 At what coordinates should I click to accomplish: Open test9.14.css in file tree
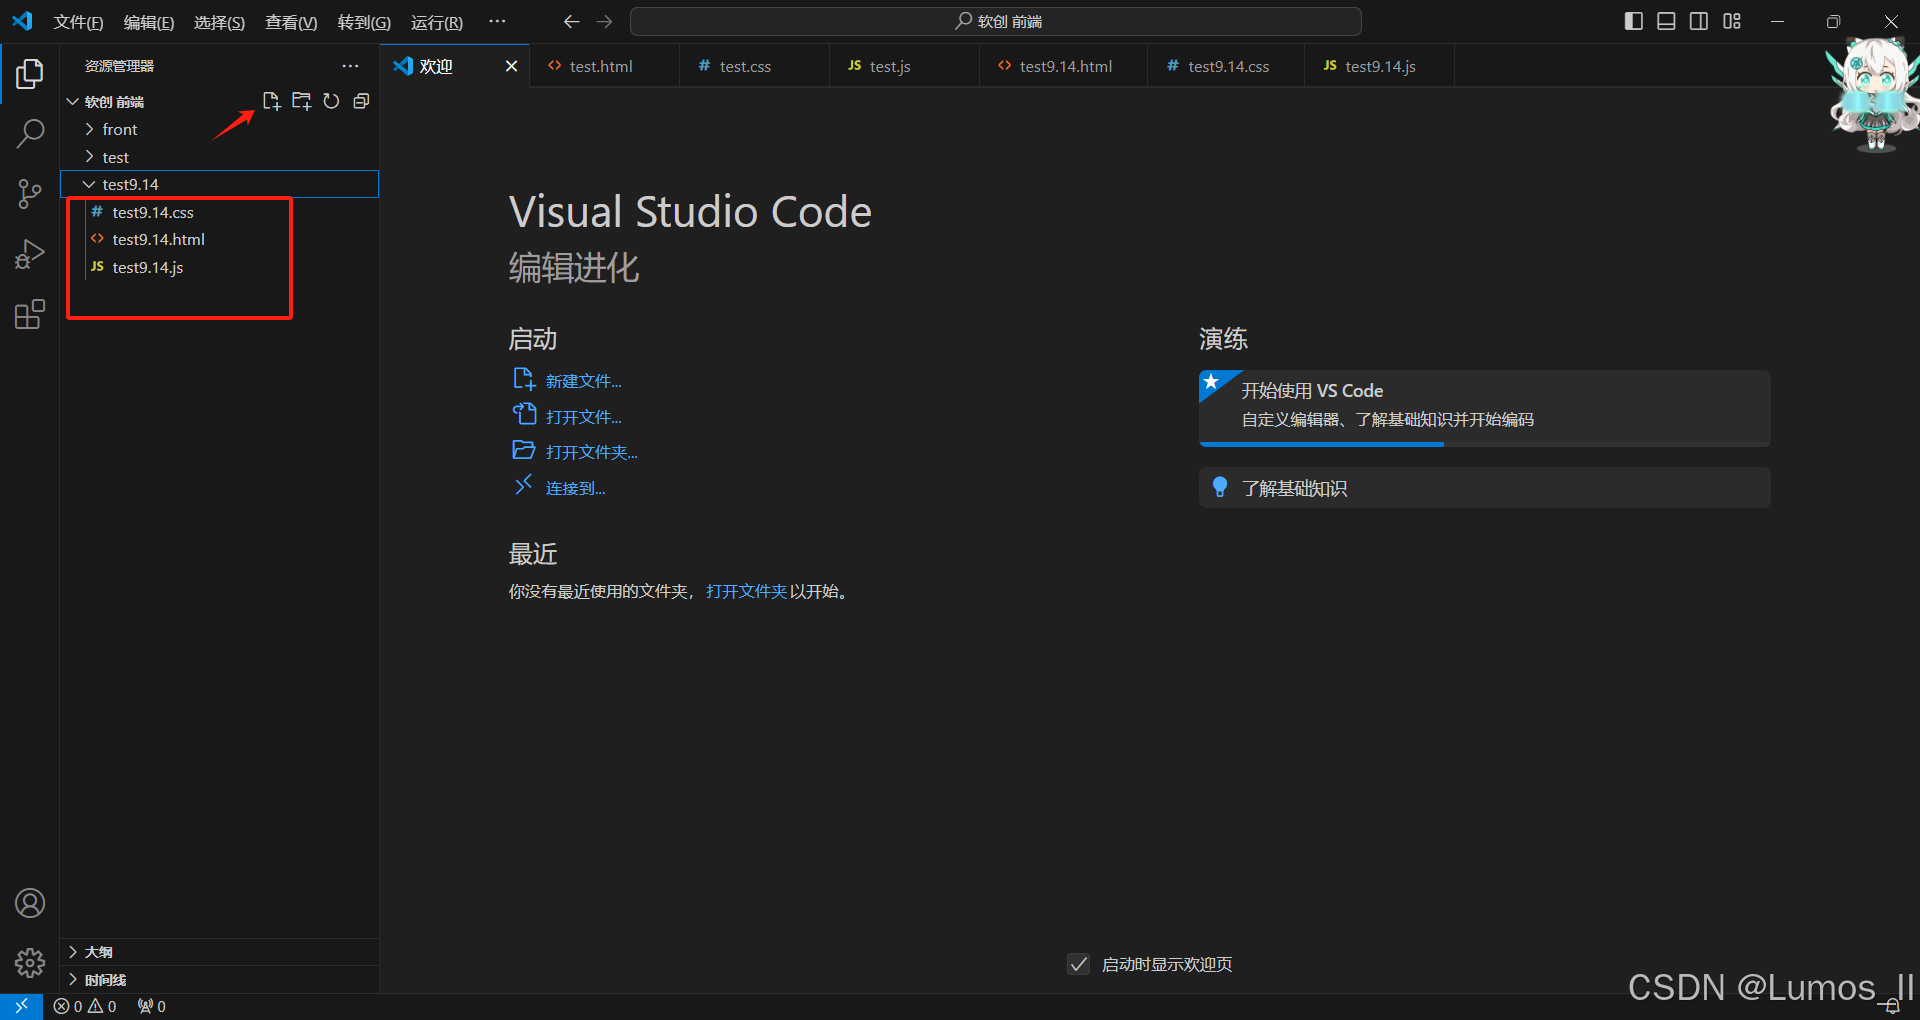click(219, 212)
